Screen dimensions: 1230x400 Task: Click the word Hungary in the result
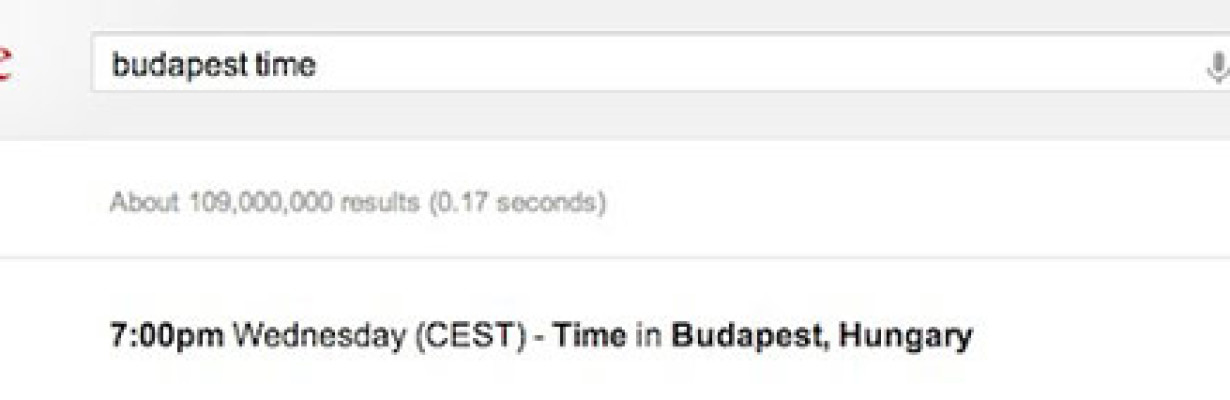[905, 338]
